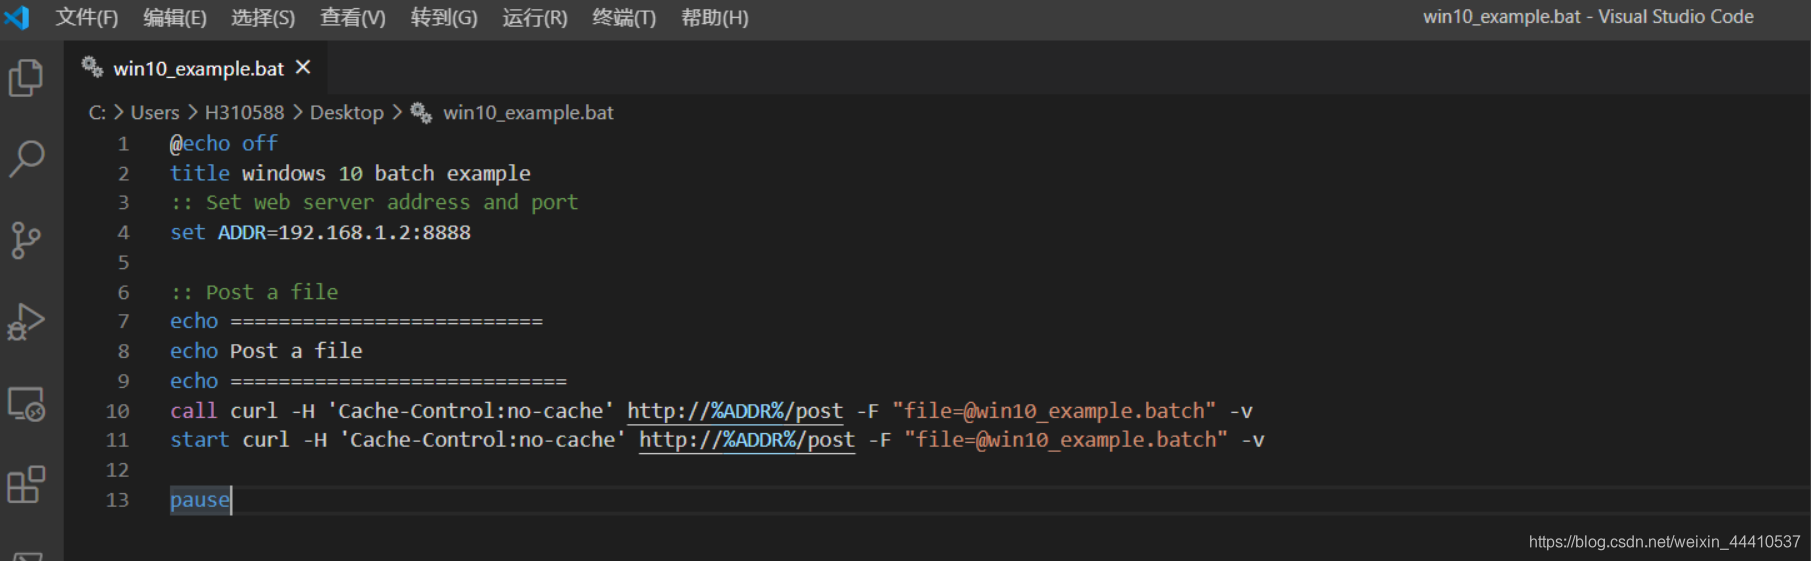The image size is (1811, 561).
Task: Open the Run and Debug view
Action: point(26,322)
